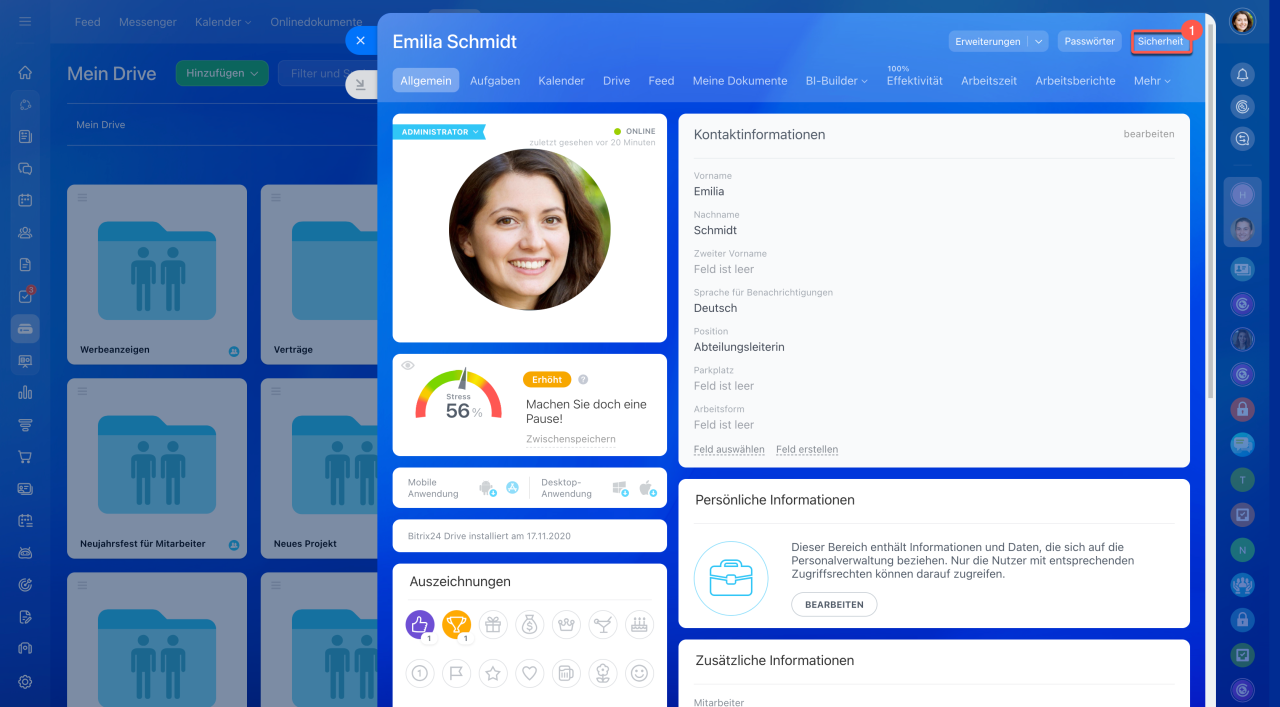Click bearbeiten link in Kontaktinformationen
This screenshot has height=707, width=1280.
(x=1149, y=134)
